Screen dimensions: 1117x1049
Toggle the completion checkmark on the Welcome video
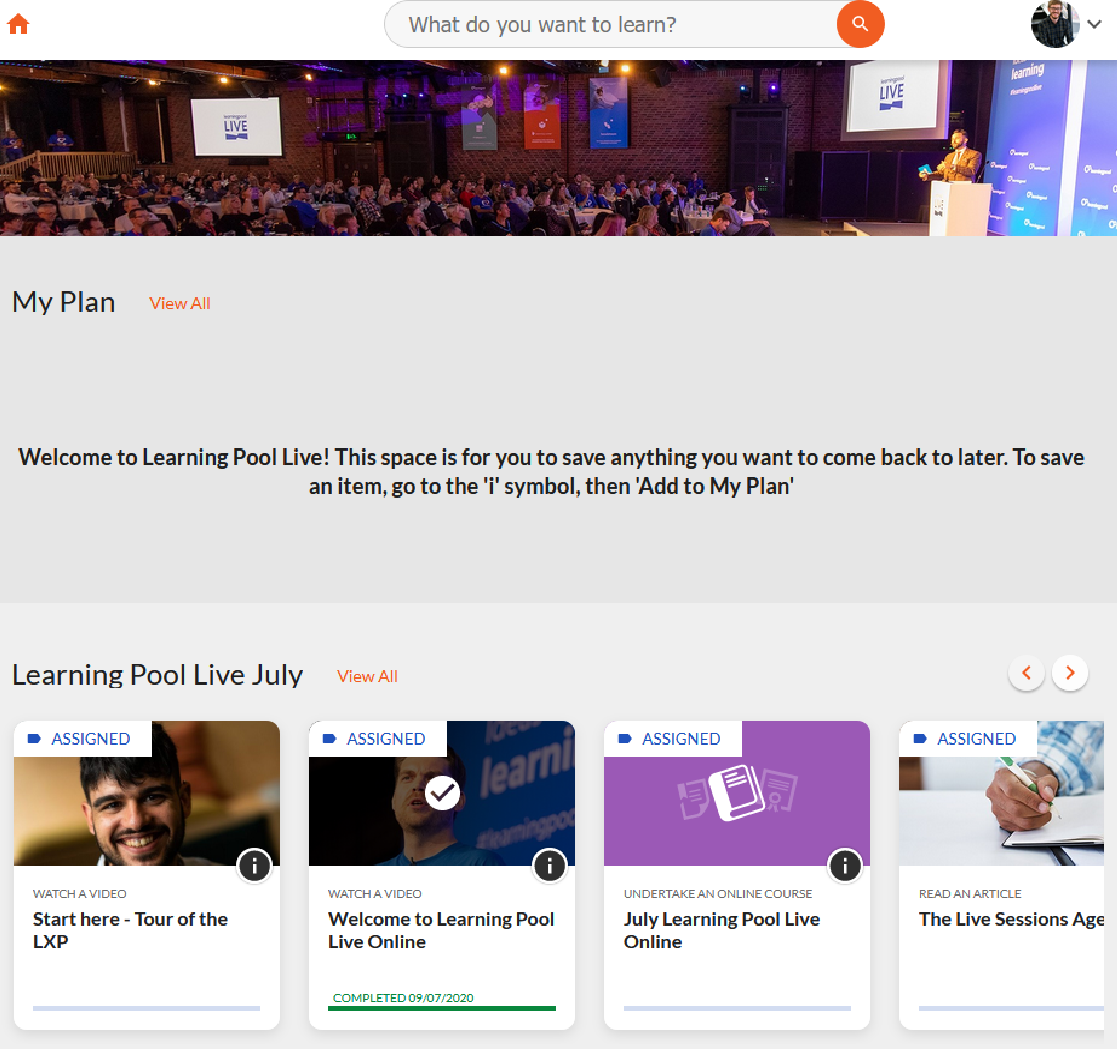pyautogui.click(x=441, y=793)
